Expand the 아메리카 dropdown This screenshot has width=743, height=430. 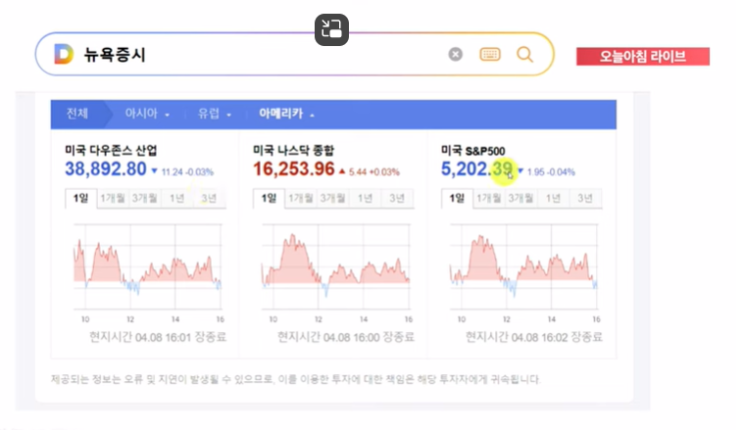click(x=286, y=114)
